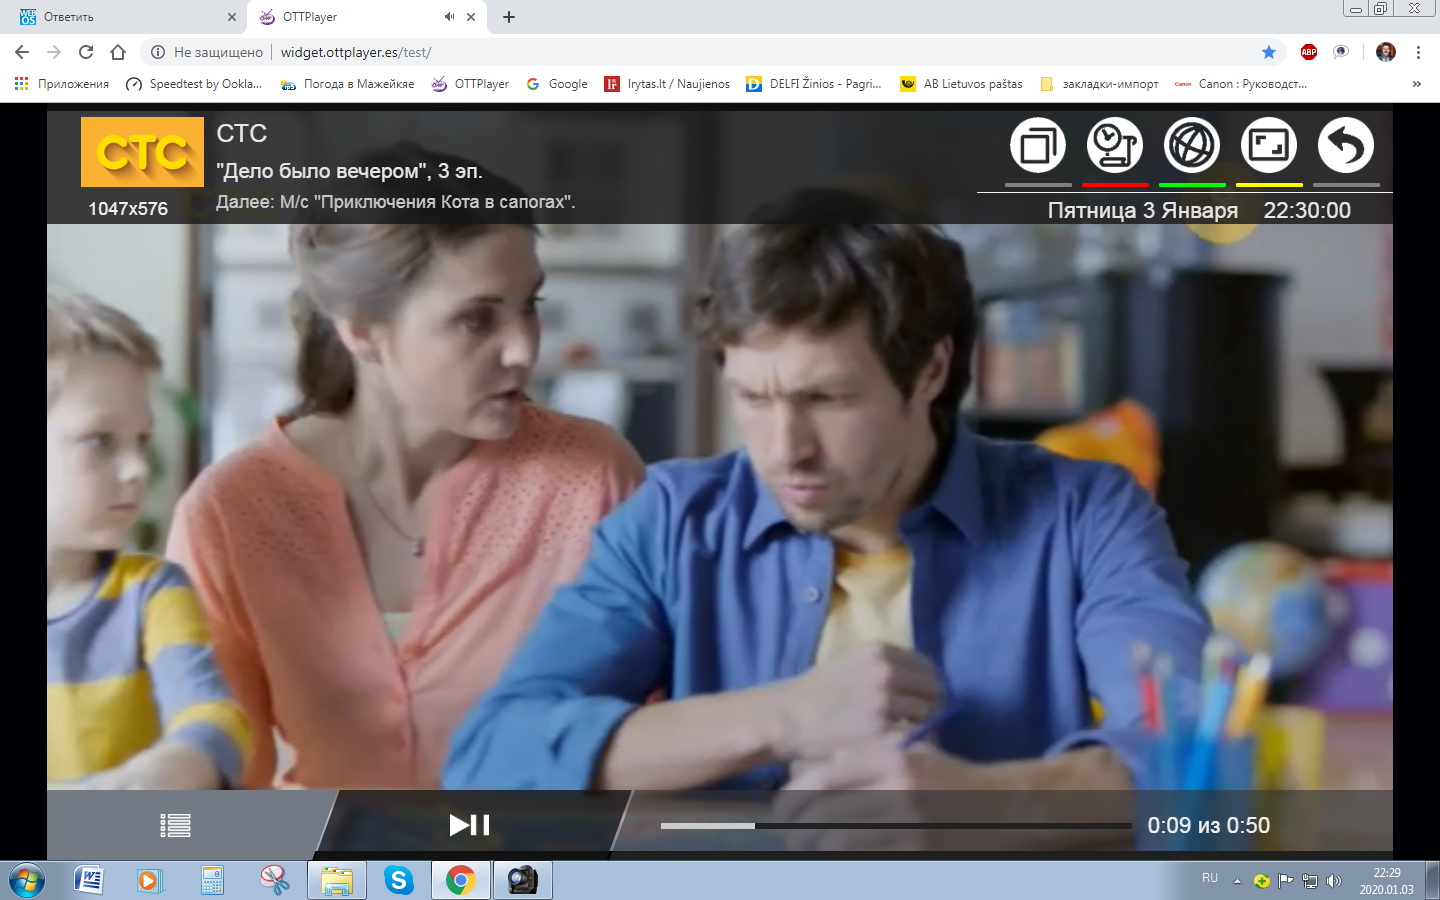The width and height of the screenshot is (1440, 900).
Task: Switch to the Ответить tab
Action: 120,17
